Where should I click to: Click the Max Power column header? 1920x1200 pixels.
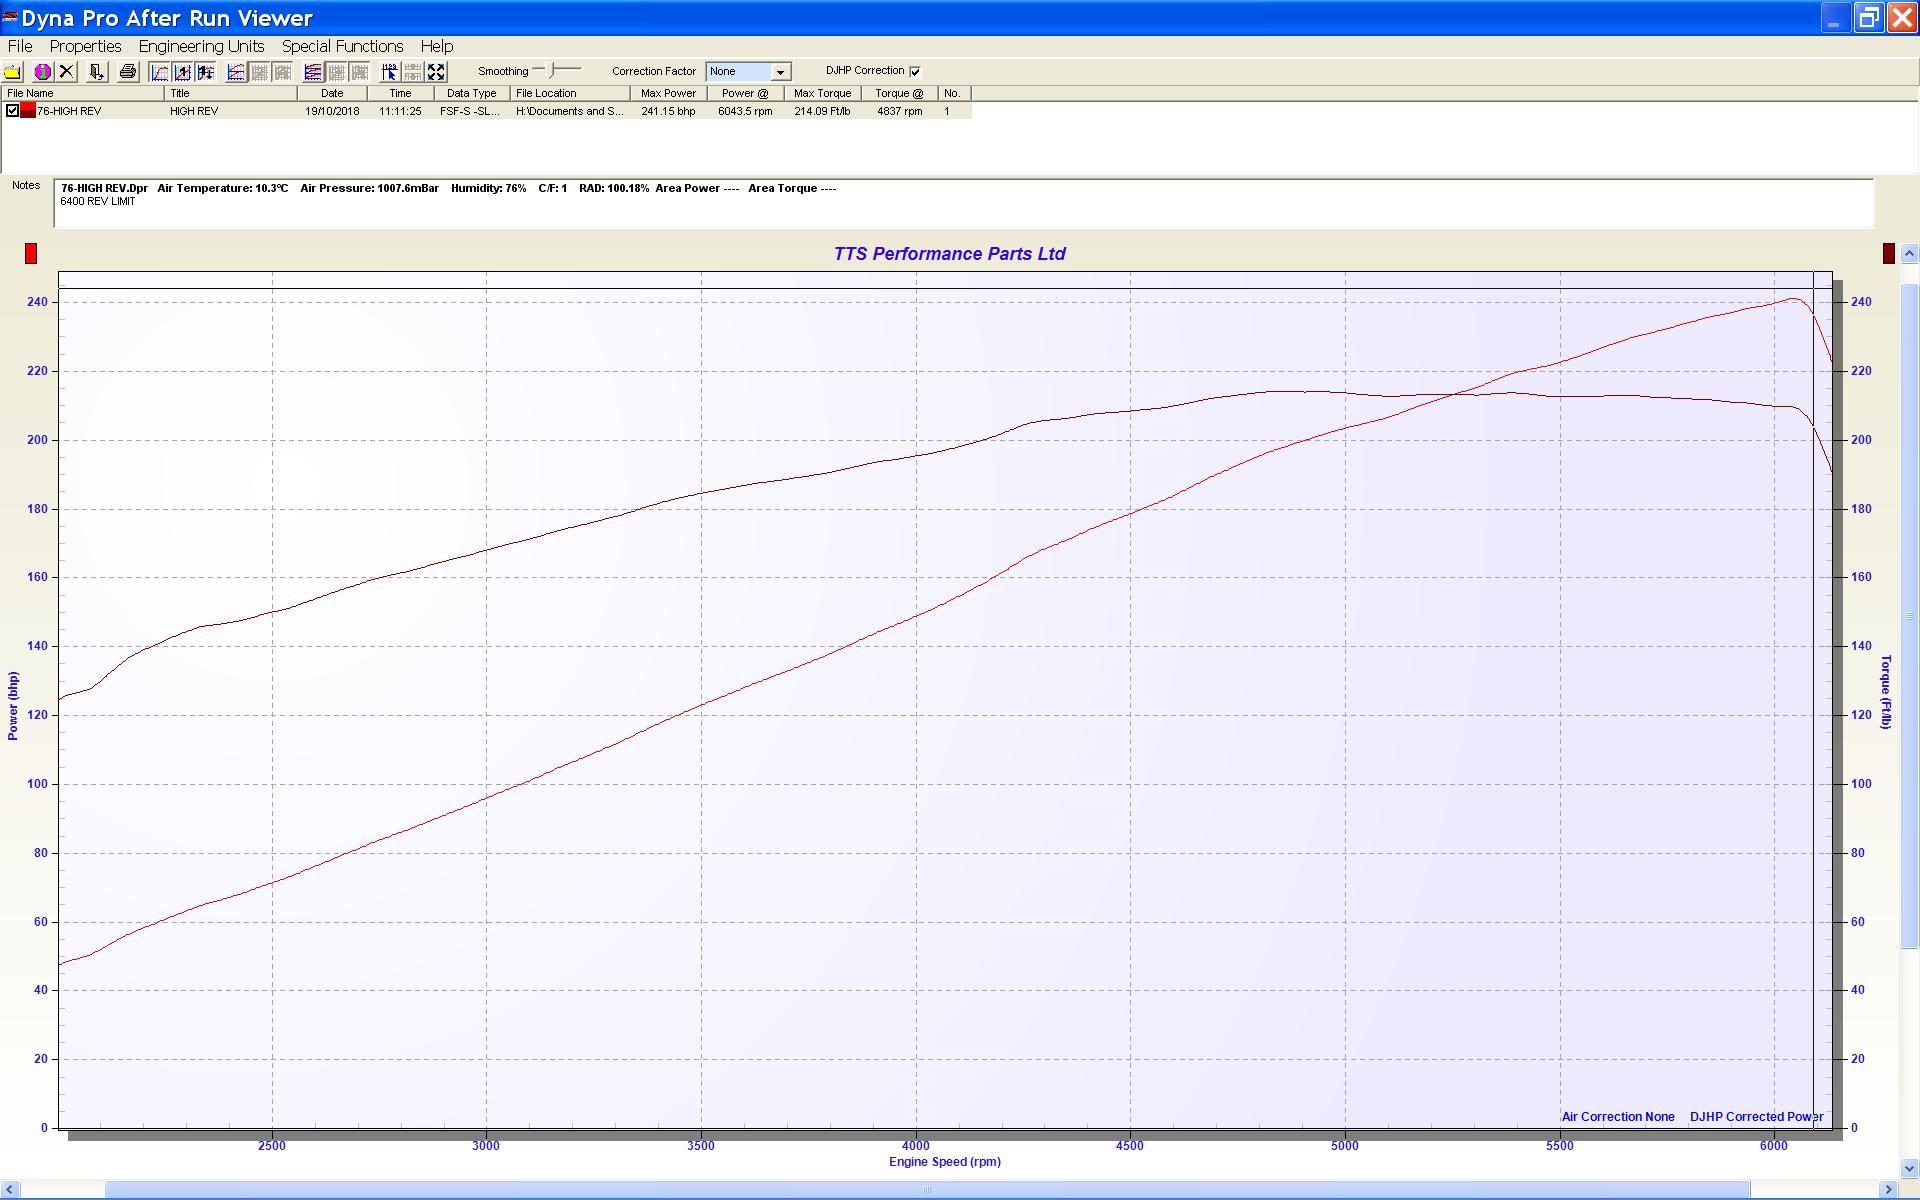[x=668, y=93]
